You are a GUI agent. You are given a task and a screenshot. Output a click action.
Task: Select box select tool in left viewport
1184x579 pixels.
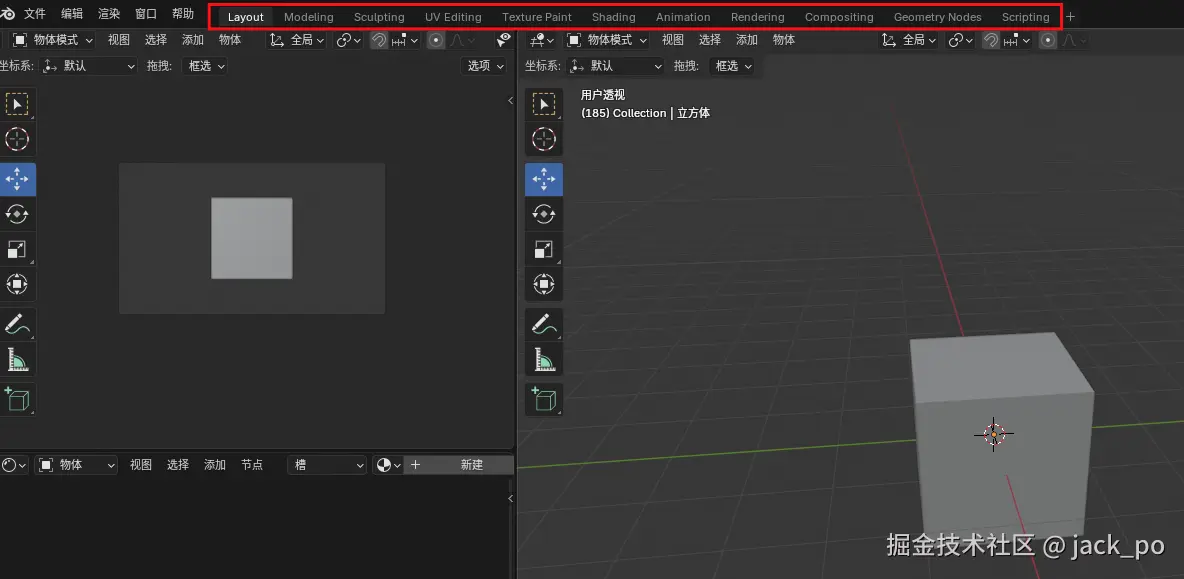pyautogui.click(x=17, y=104)
